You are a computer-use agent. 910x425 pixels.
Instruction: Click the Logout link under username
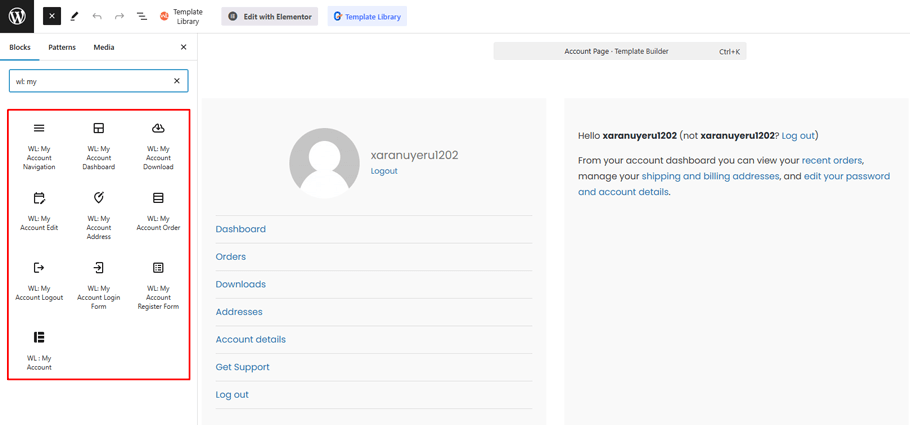click(x=384, y=171)
